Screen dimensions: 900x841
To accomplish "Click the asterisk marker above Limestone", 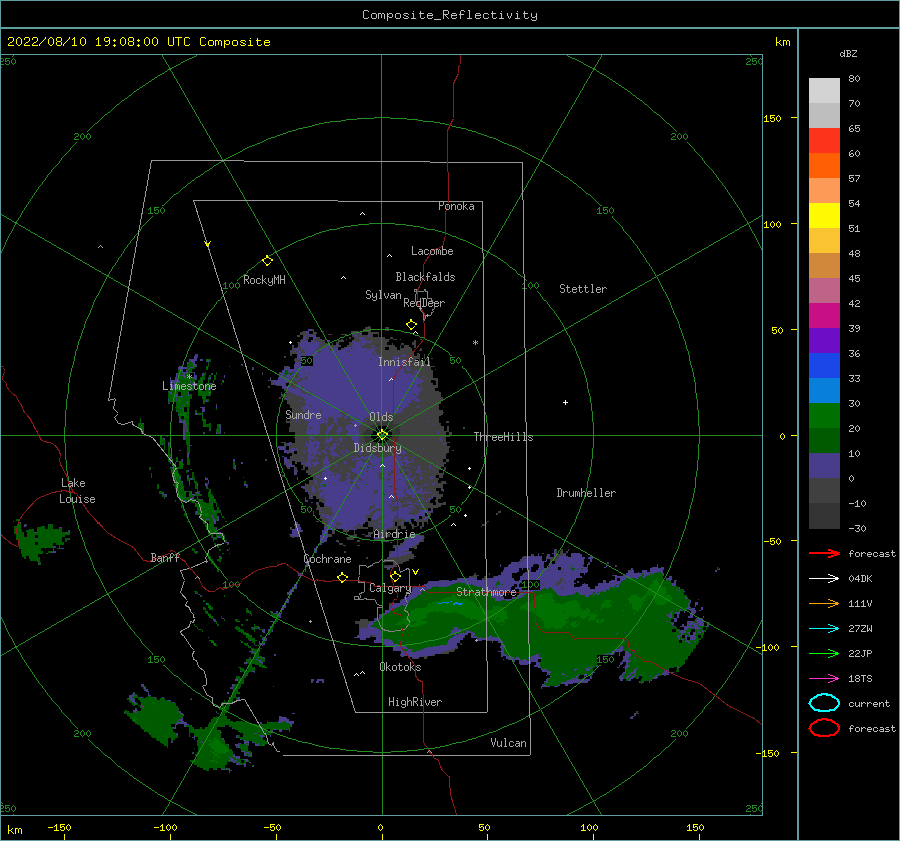I will pos(189,377).
